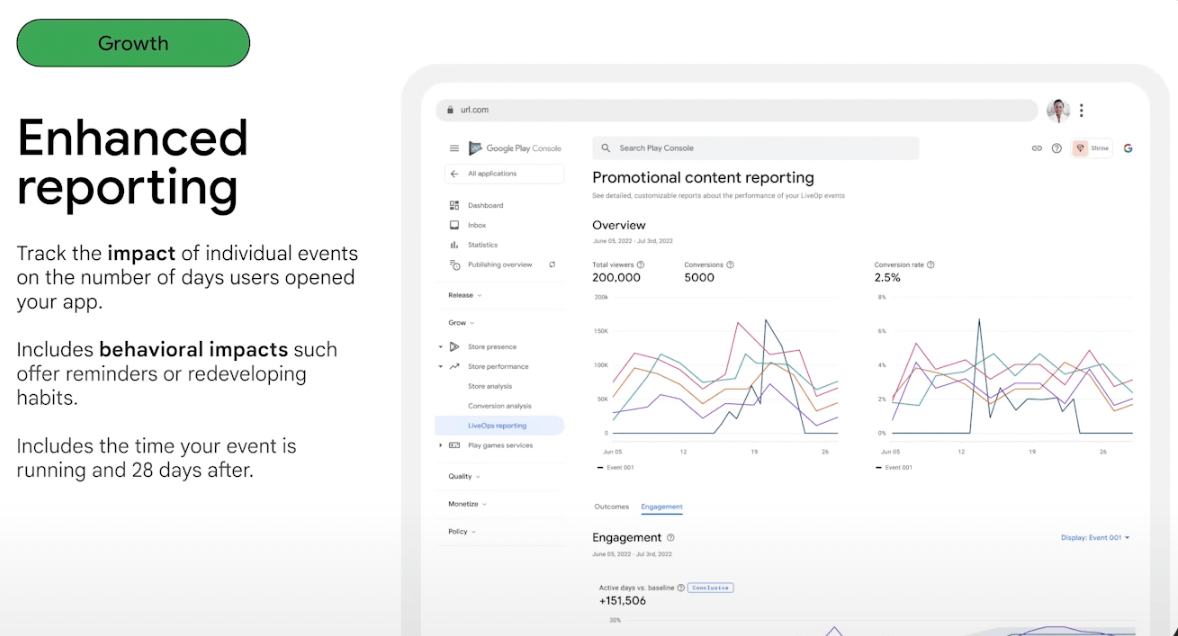Click the Conversions value 5000

click(699, 278)
